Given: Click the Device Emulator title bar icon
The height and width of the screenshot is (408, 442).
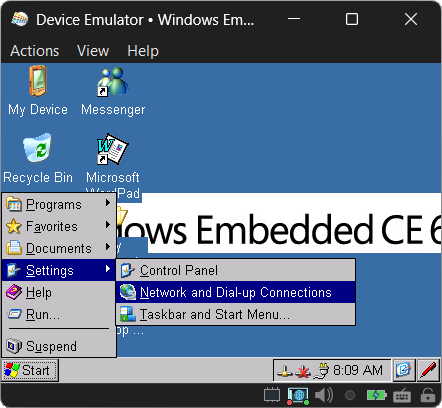Looking at the screenshot, I should click(20, 19).
